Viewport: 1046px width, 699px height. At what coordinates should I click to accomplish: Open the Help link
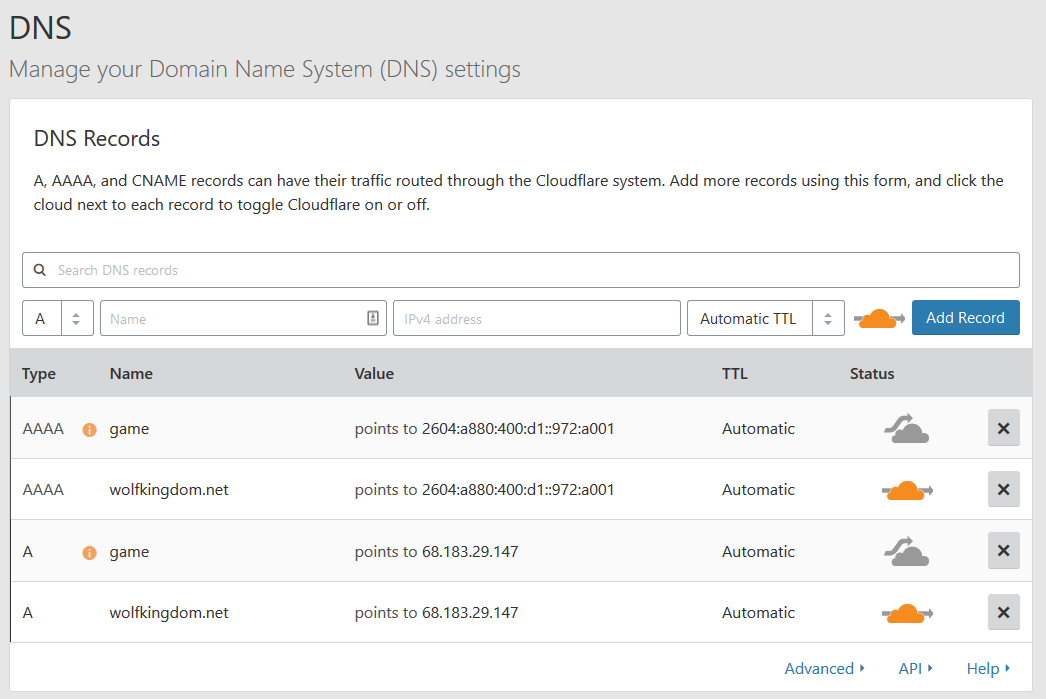988,668
